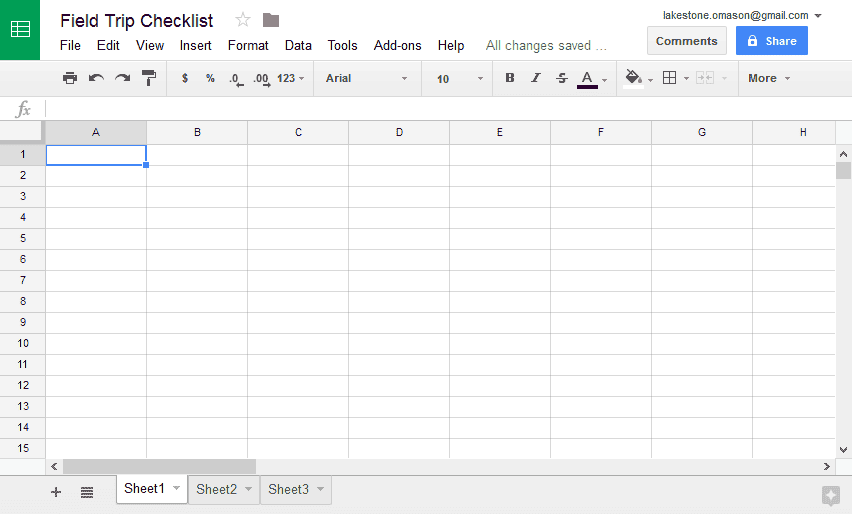
Task: Click vertical scrollbar up arrow
Action: tap(843, 154)
